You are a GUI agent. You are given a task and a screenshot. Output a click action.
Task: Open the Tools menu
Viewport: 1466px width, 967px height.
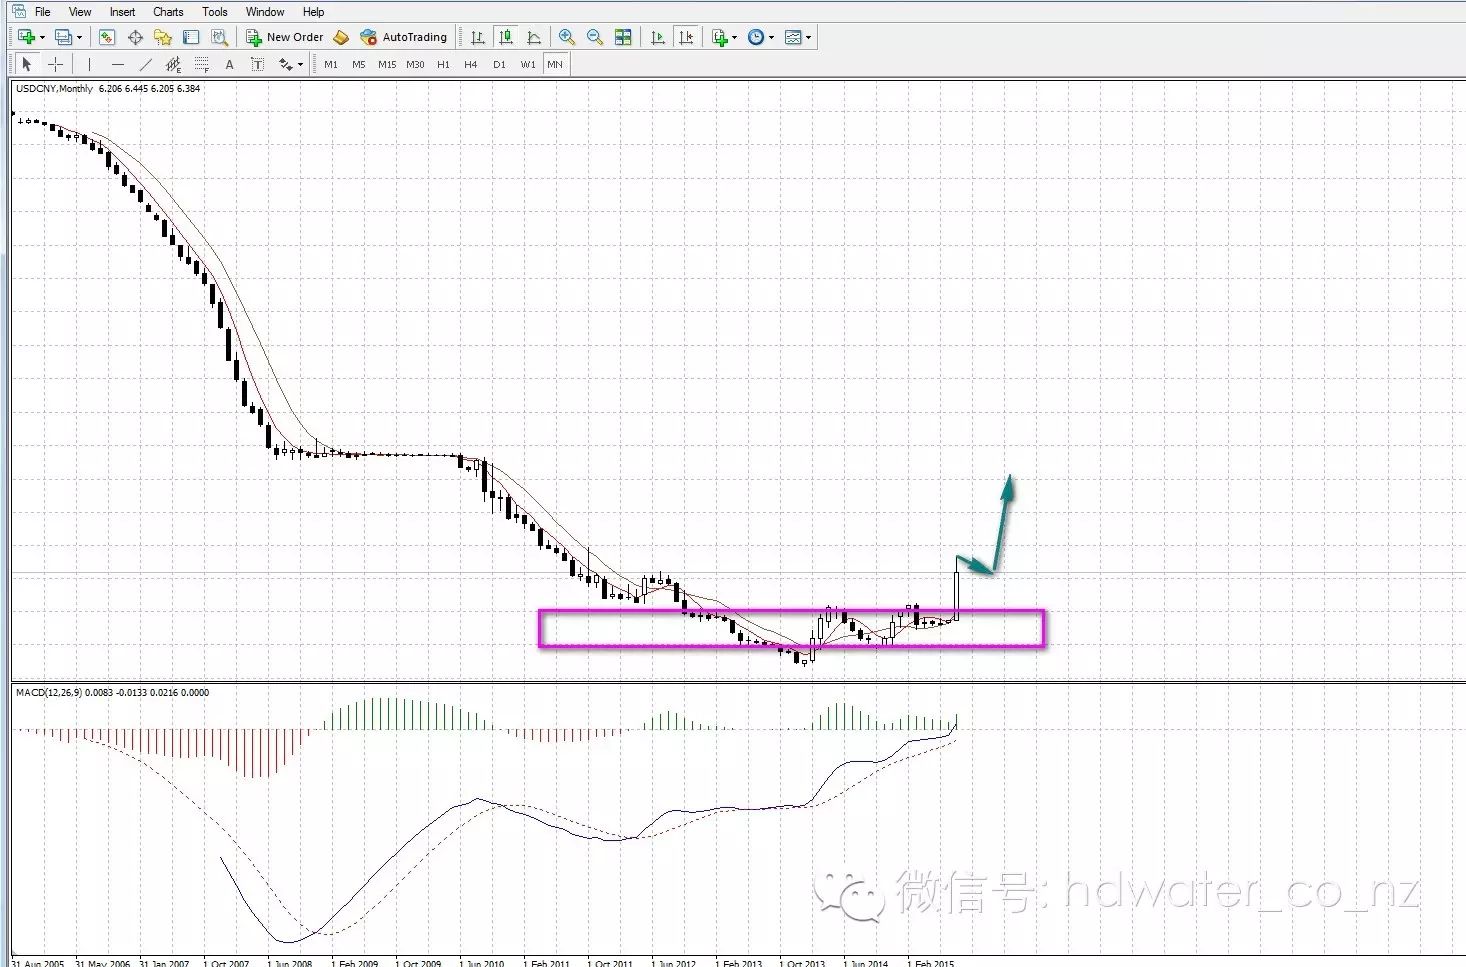tap(215, 12)
